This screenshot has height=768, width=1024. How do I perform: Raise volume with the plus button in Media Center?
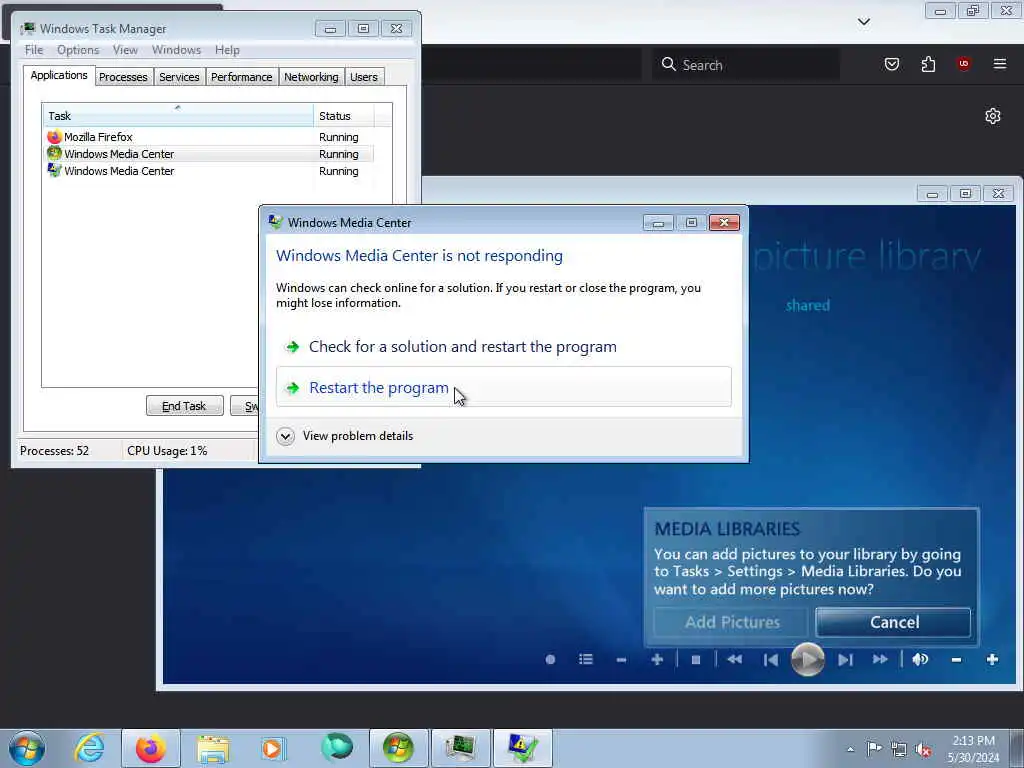click(992, 660)
